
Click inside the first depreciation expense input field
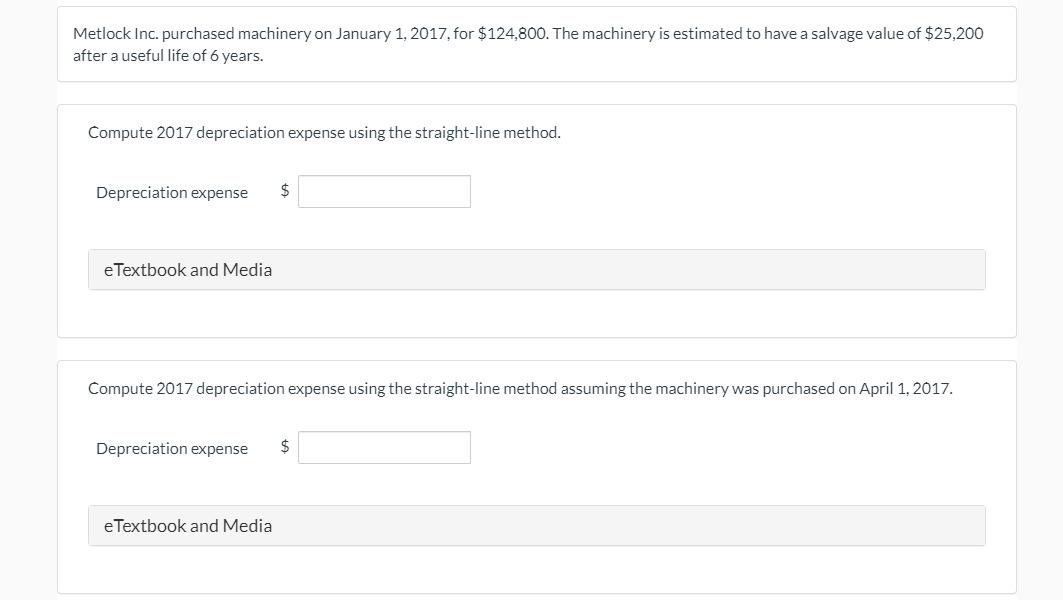[385, 190]
